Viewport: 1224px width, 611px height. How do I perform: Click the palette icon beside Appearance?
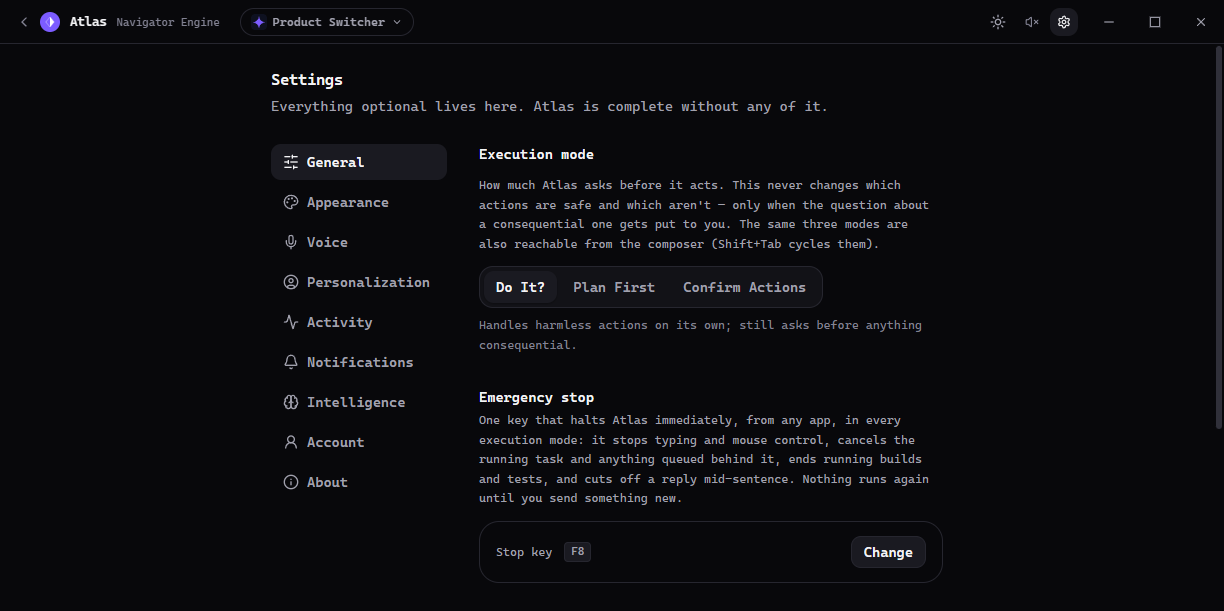tap(291, 202)
